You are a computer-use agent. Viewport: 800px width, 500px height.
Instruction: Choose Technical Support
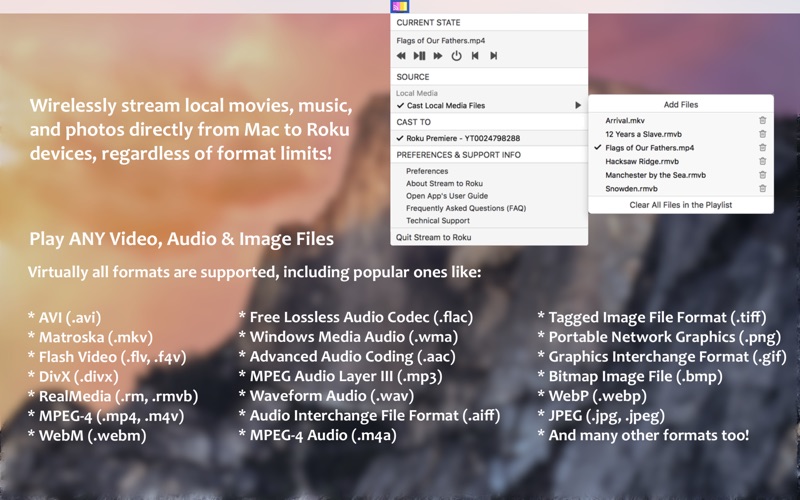point(438,220)
